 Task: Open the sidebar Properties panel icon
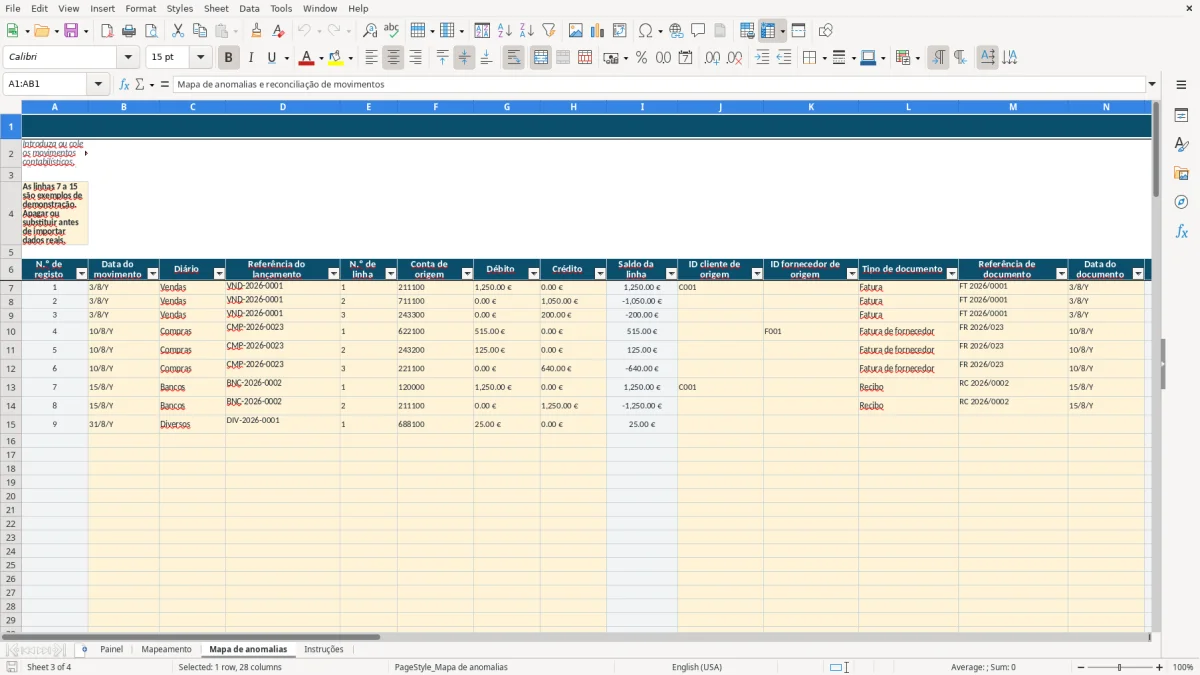[1181, 116]
